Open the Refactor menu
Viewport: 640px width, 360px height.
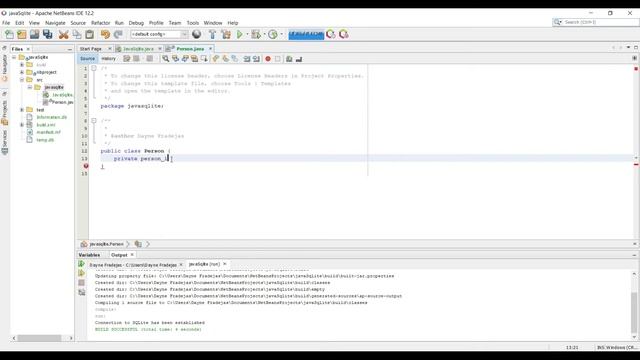tap(100, 23)
